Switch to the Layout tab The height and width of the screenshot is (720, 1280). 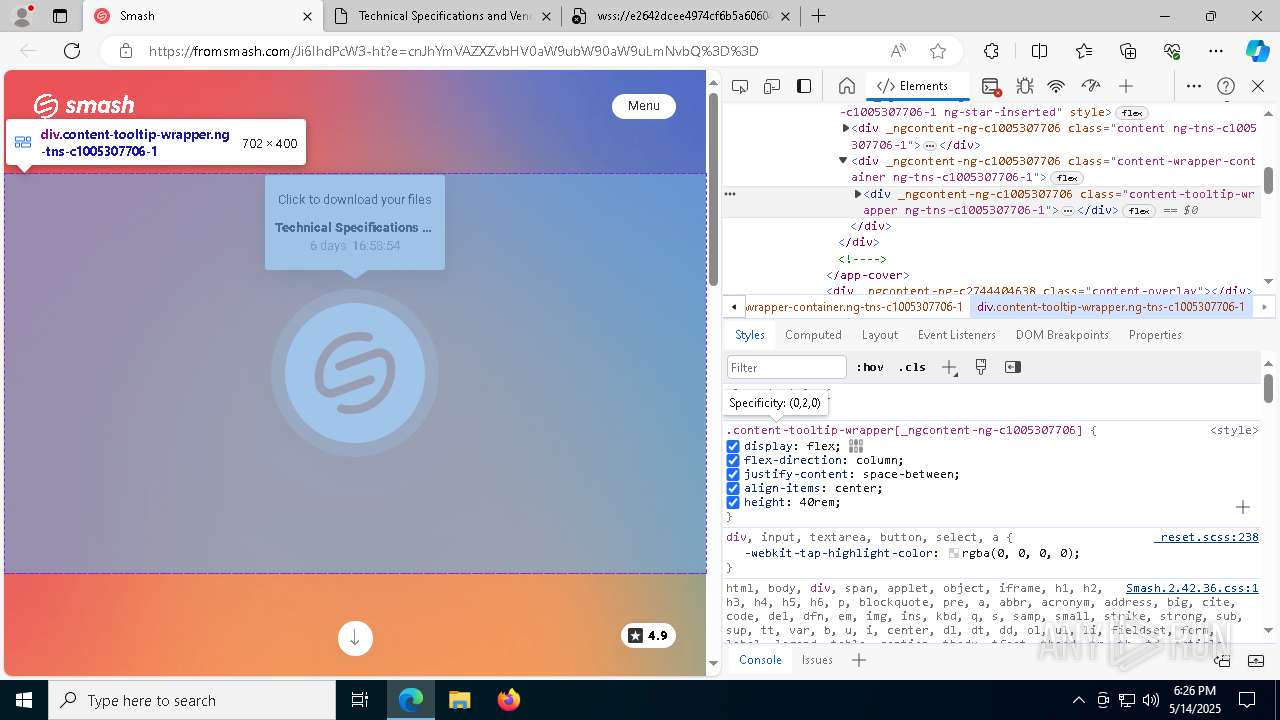880,335
